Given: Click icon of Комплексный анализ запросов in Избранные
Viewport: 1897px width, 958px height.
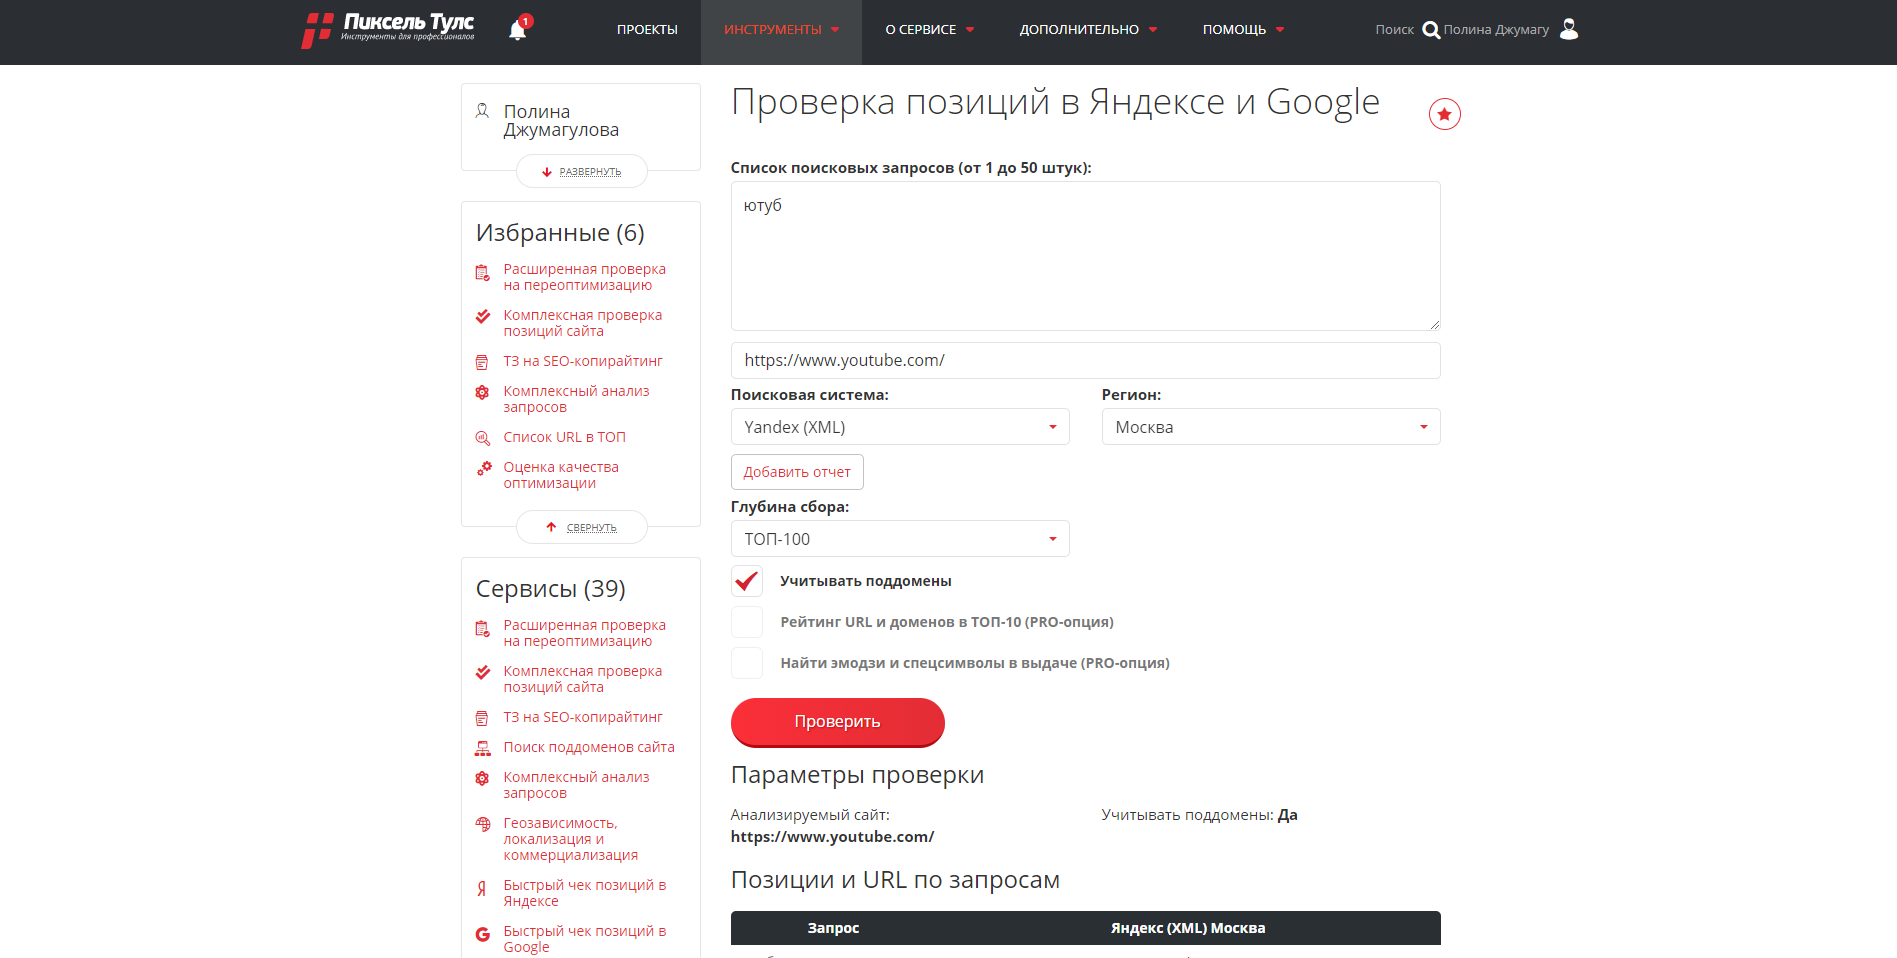Looking at the screenshot, I should pos(482,392).
